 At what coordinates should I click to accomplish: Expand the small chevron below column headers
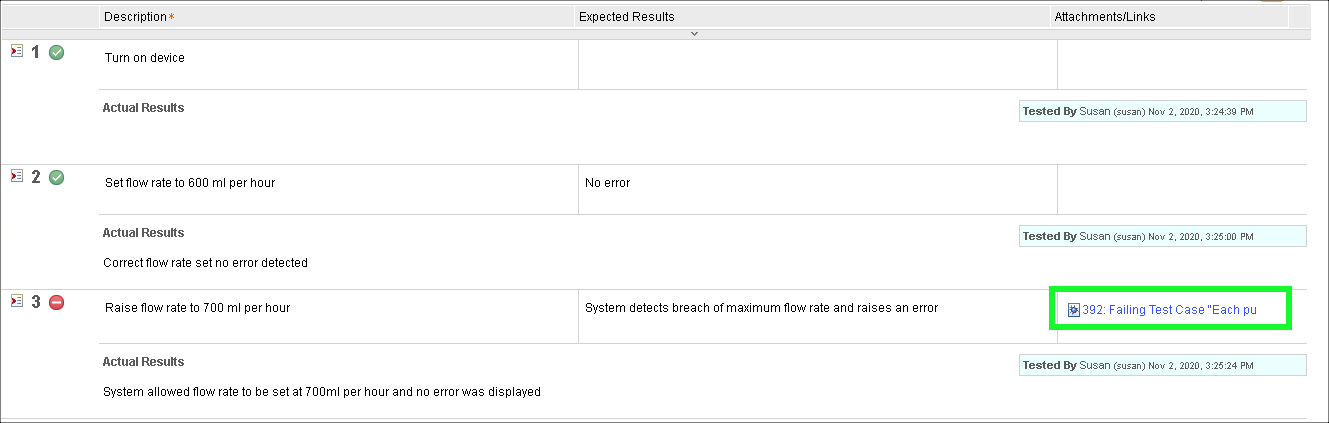coord(694,34)
